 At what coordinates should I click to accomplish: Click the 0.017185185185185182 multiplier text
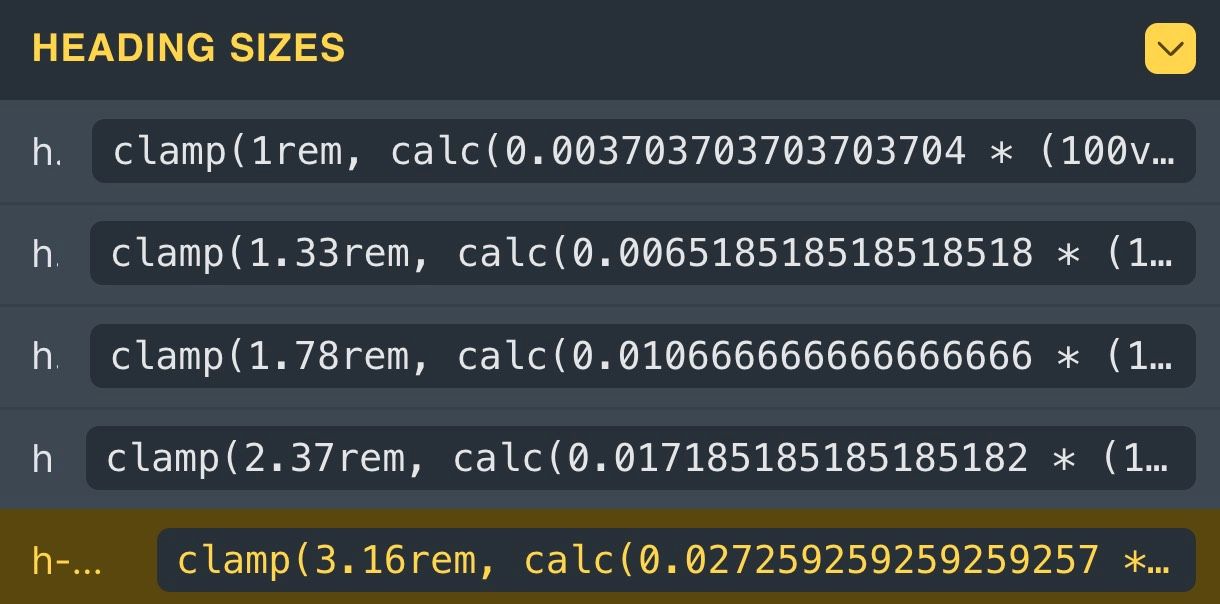pos(797,458)
